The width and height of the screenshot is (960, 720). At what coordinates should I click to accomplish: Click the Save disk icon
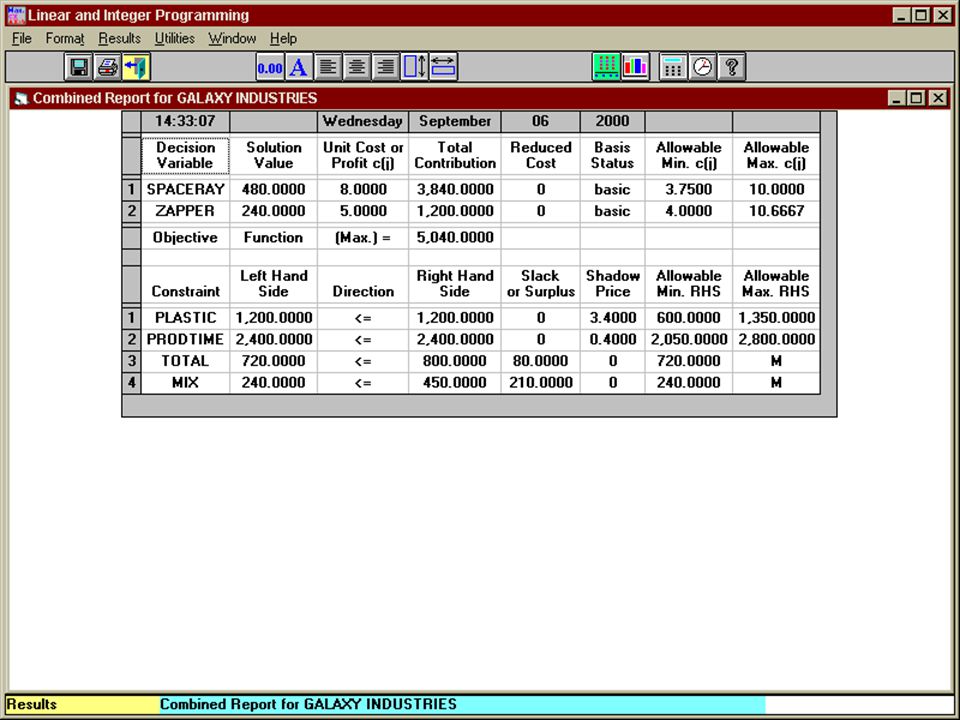coord(79,67)
